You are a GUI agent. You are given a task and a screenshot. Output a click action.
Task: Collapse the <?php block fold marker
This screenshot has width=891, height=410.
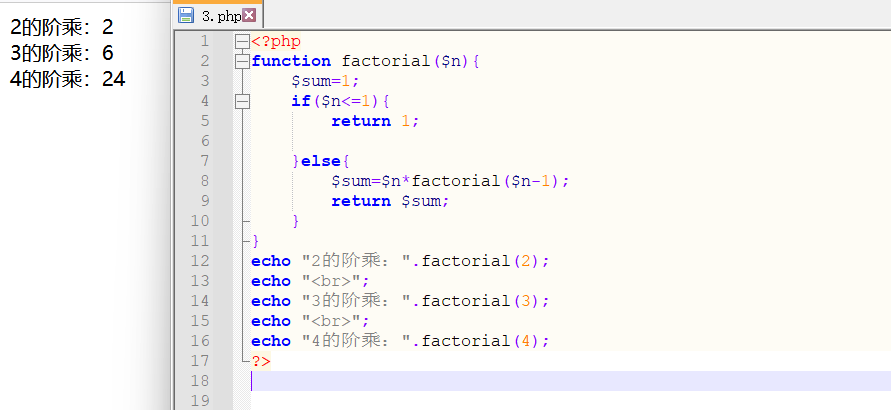coord(243,41)
